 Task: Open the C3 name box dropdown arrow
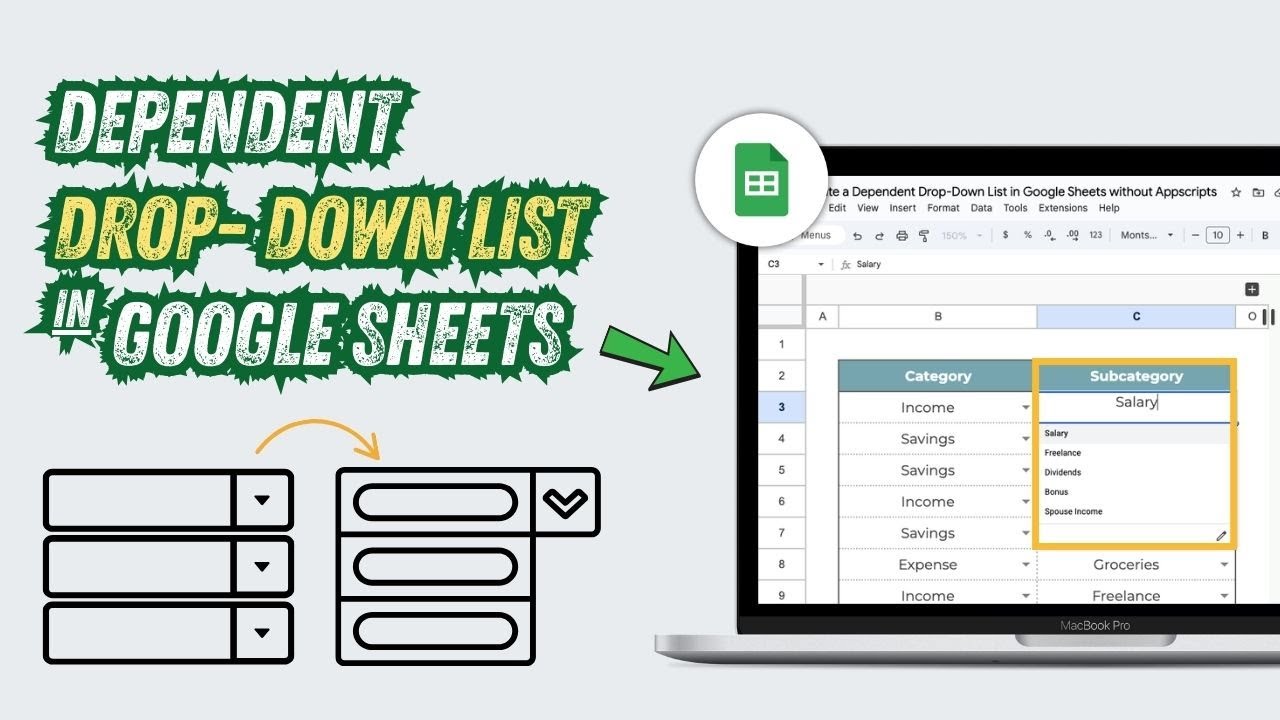821,265
